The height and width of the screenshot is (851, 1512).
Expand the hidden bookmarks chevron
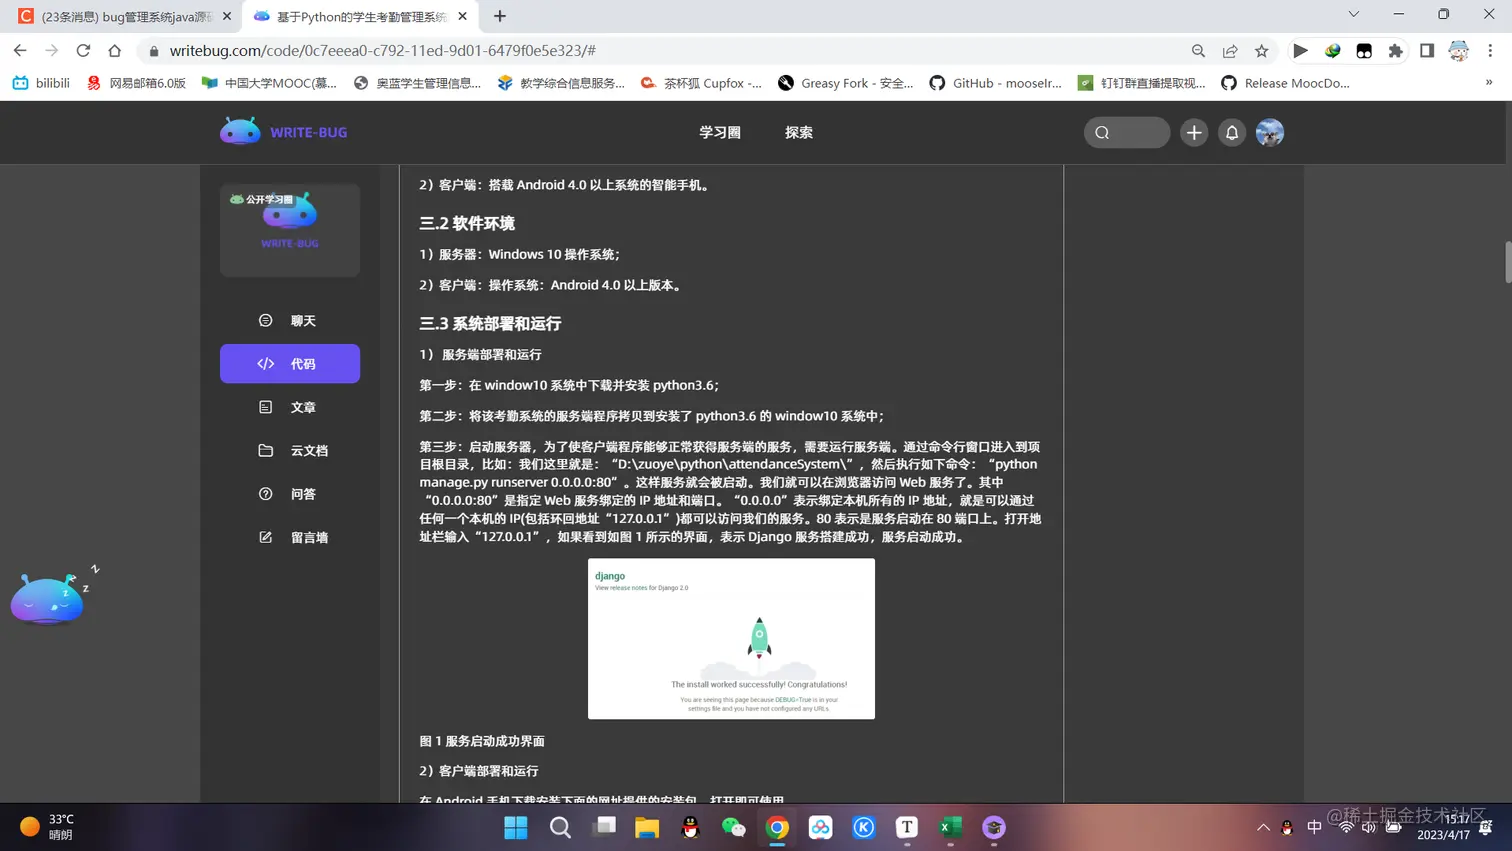1489,83
